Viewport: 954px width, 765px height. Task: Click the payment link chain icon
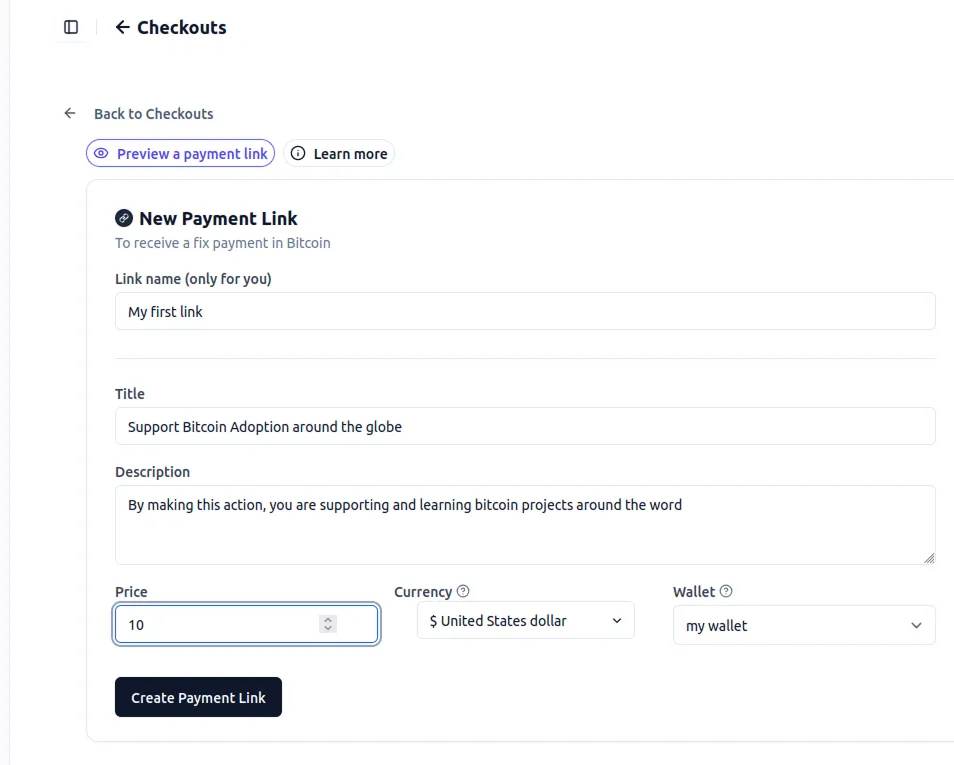pos(124,217)
